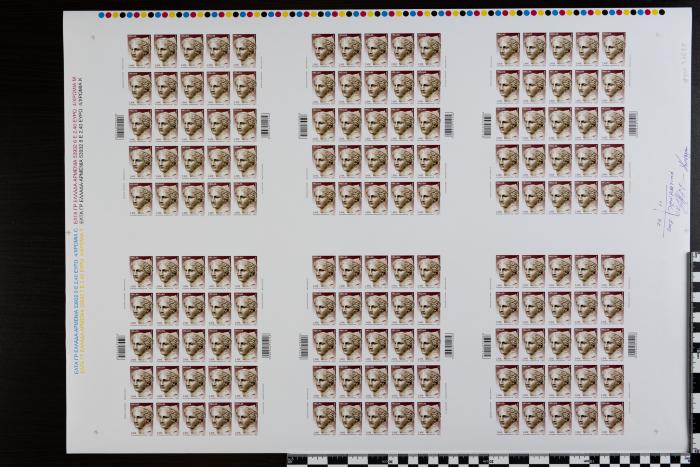Click the CMYK color dot strip along top edge
Screen dimensions: 700x467
[382, 13]
